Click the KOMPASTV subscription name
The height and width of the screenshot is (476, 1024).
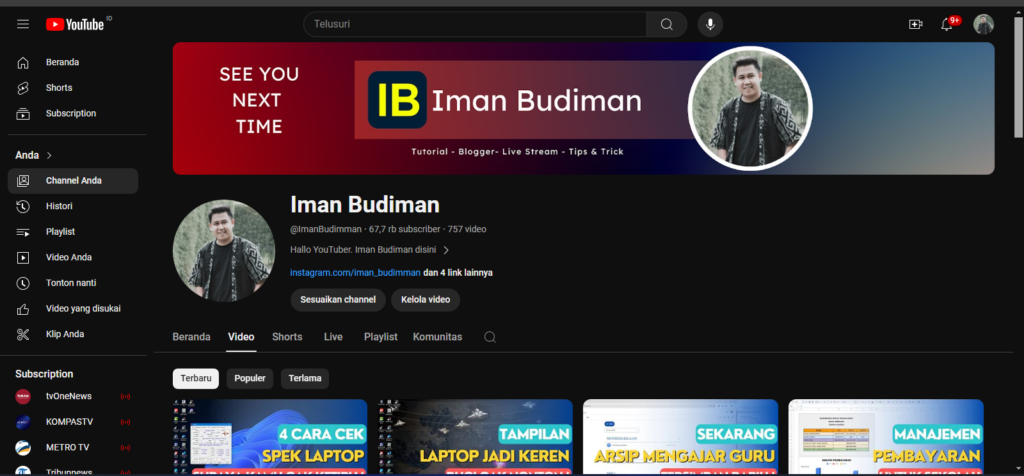pyautogui.click(x=69, y=422)
